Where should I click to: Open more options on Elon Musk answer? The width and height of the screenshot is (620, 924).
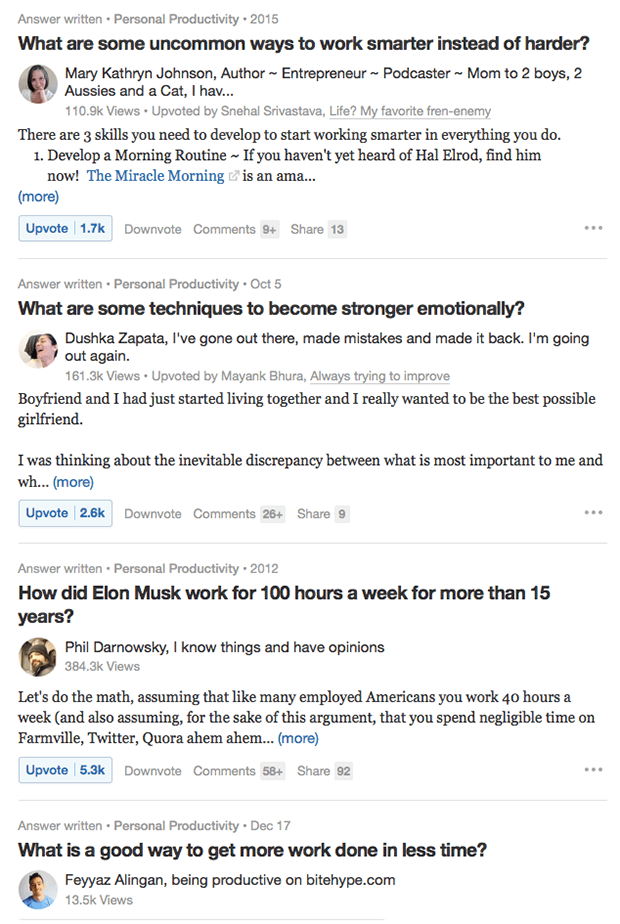click(593, 770)
